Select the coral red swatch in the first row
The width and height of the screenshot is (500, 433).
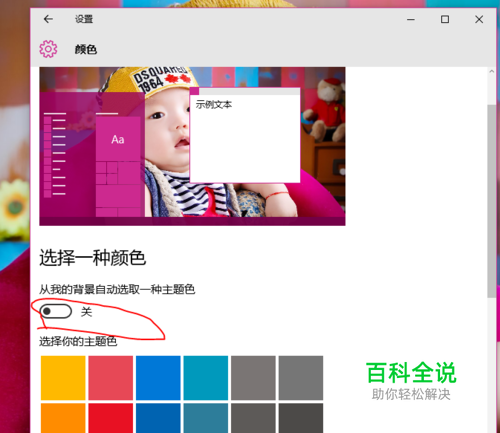(x=111, y=378)
